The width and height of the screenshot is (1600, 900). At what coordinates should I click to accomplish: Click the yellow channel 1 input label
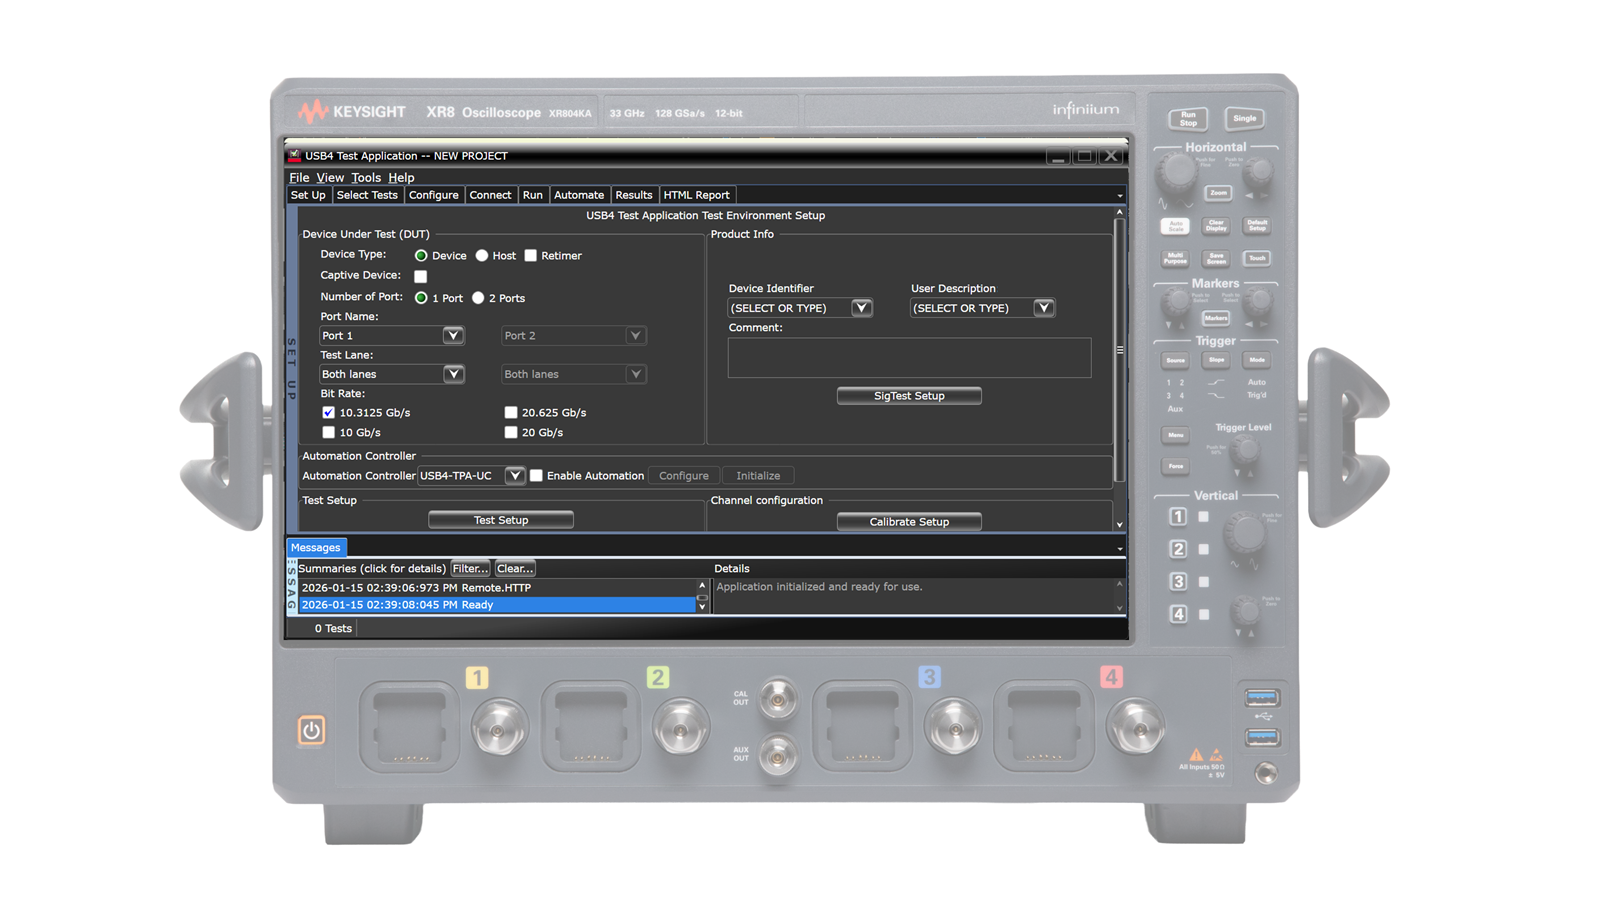click(x=477, y=678)
